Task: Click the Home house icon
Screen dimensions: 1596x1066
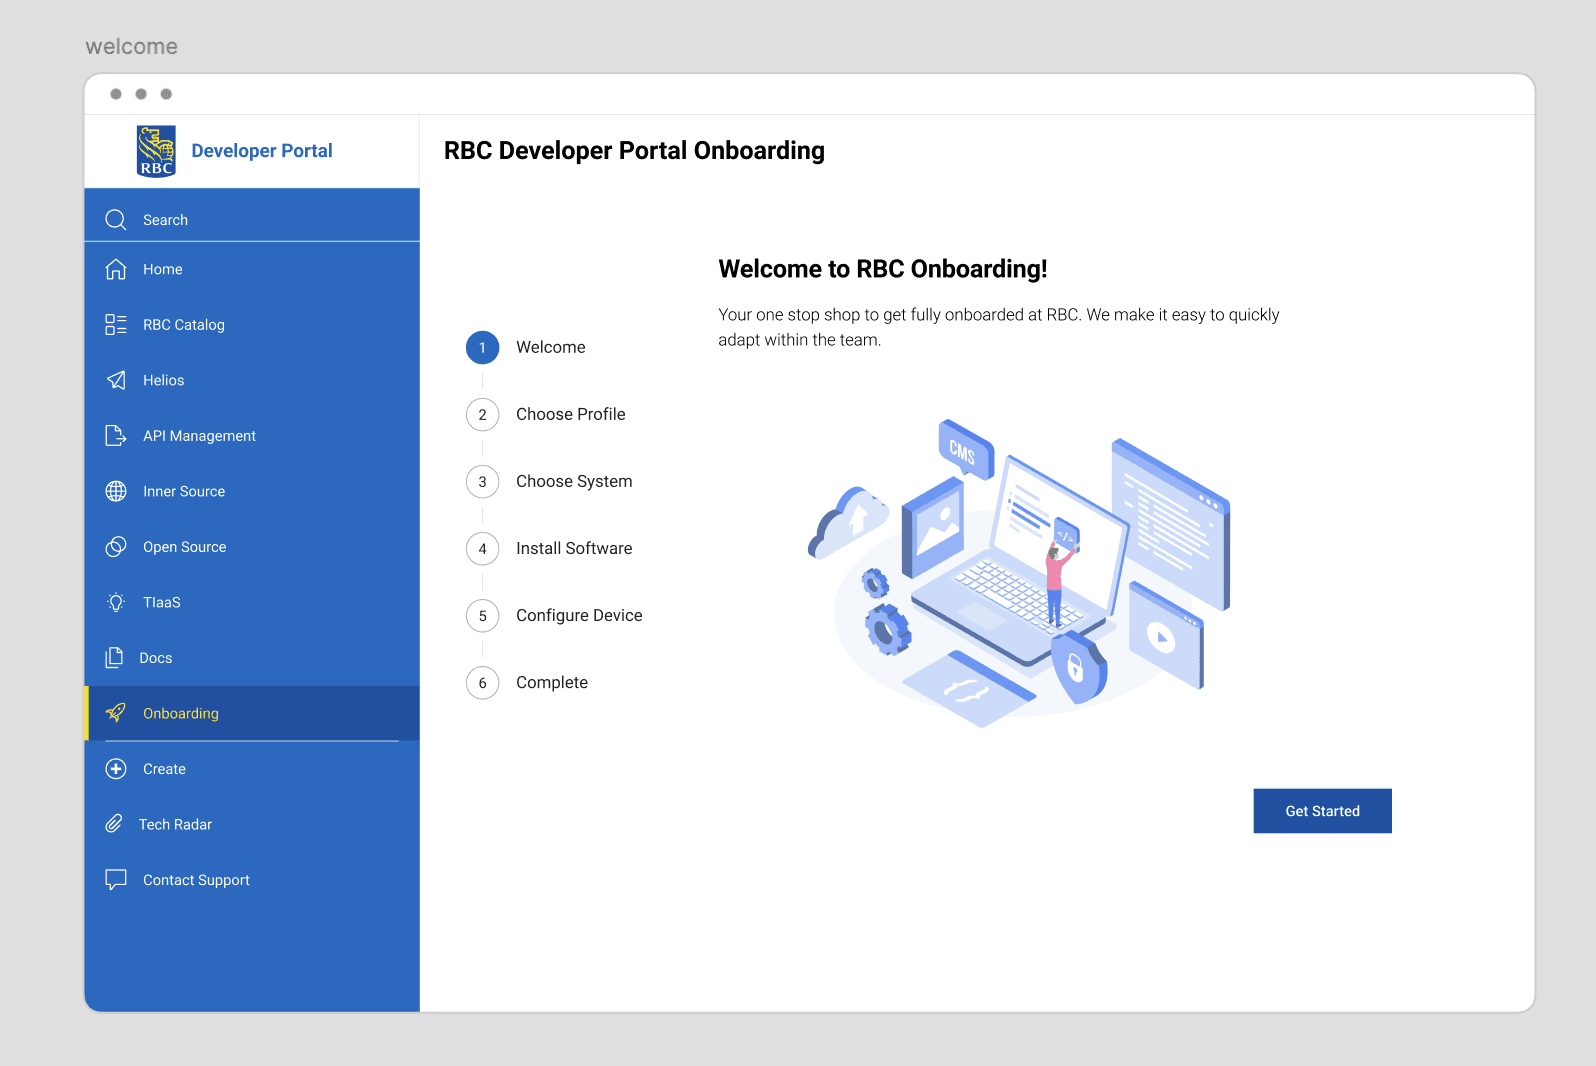Action: (x=116, y=269)
